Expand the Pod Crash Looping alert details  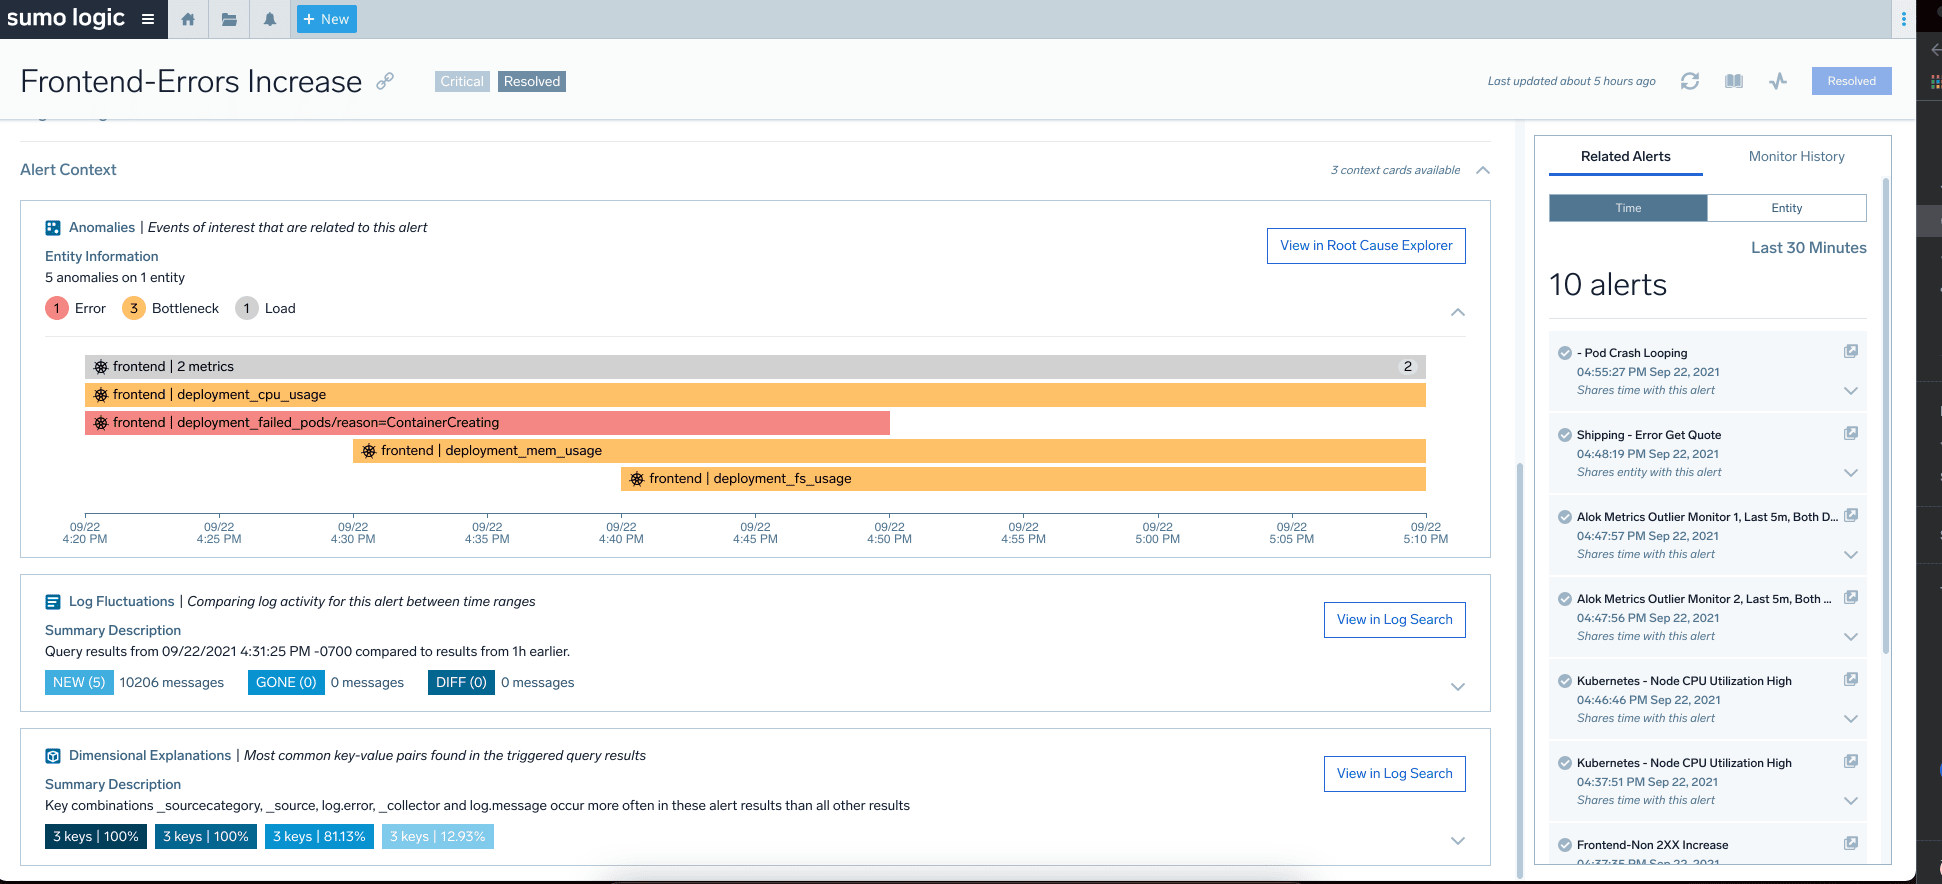point(1851,391)
